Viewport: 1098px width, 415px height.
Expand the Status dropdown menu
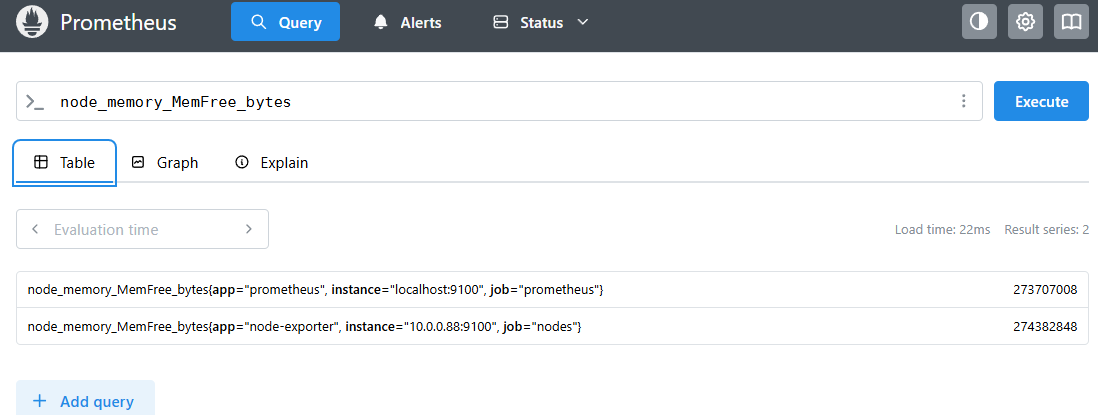(541, 22)
